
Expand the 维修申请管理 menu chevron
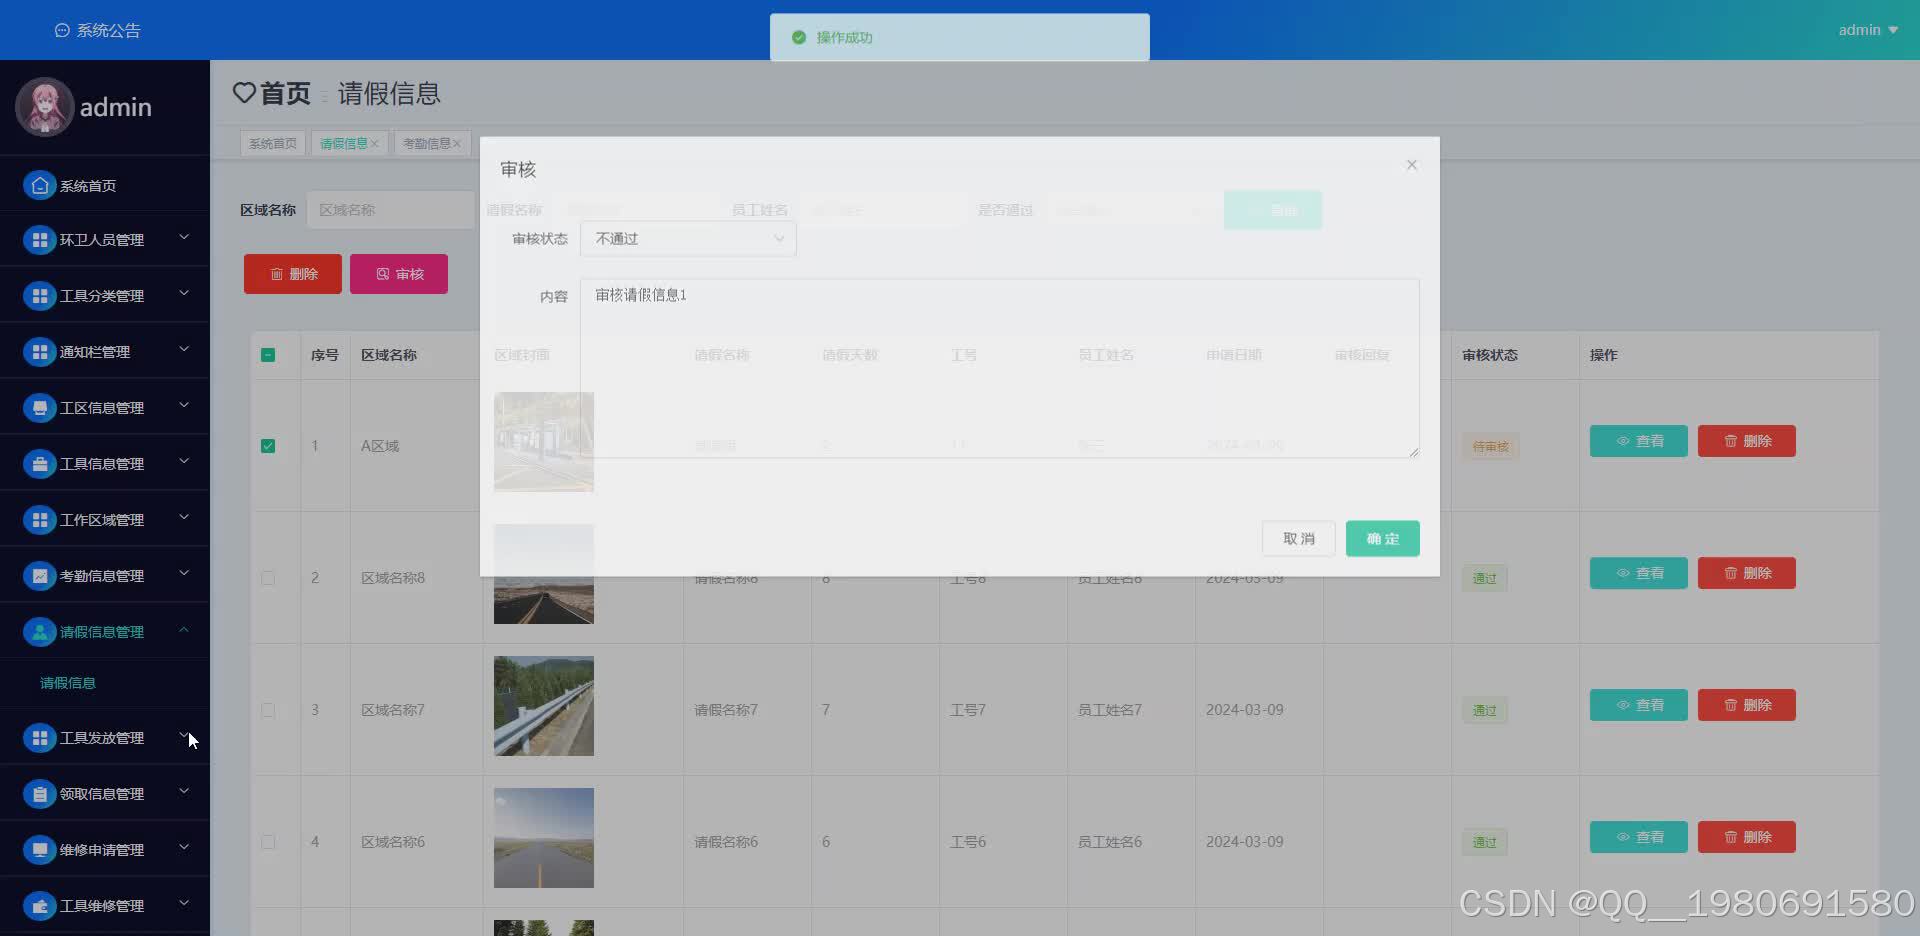click(184, 847)
